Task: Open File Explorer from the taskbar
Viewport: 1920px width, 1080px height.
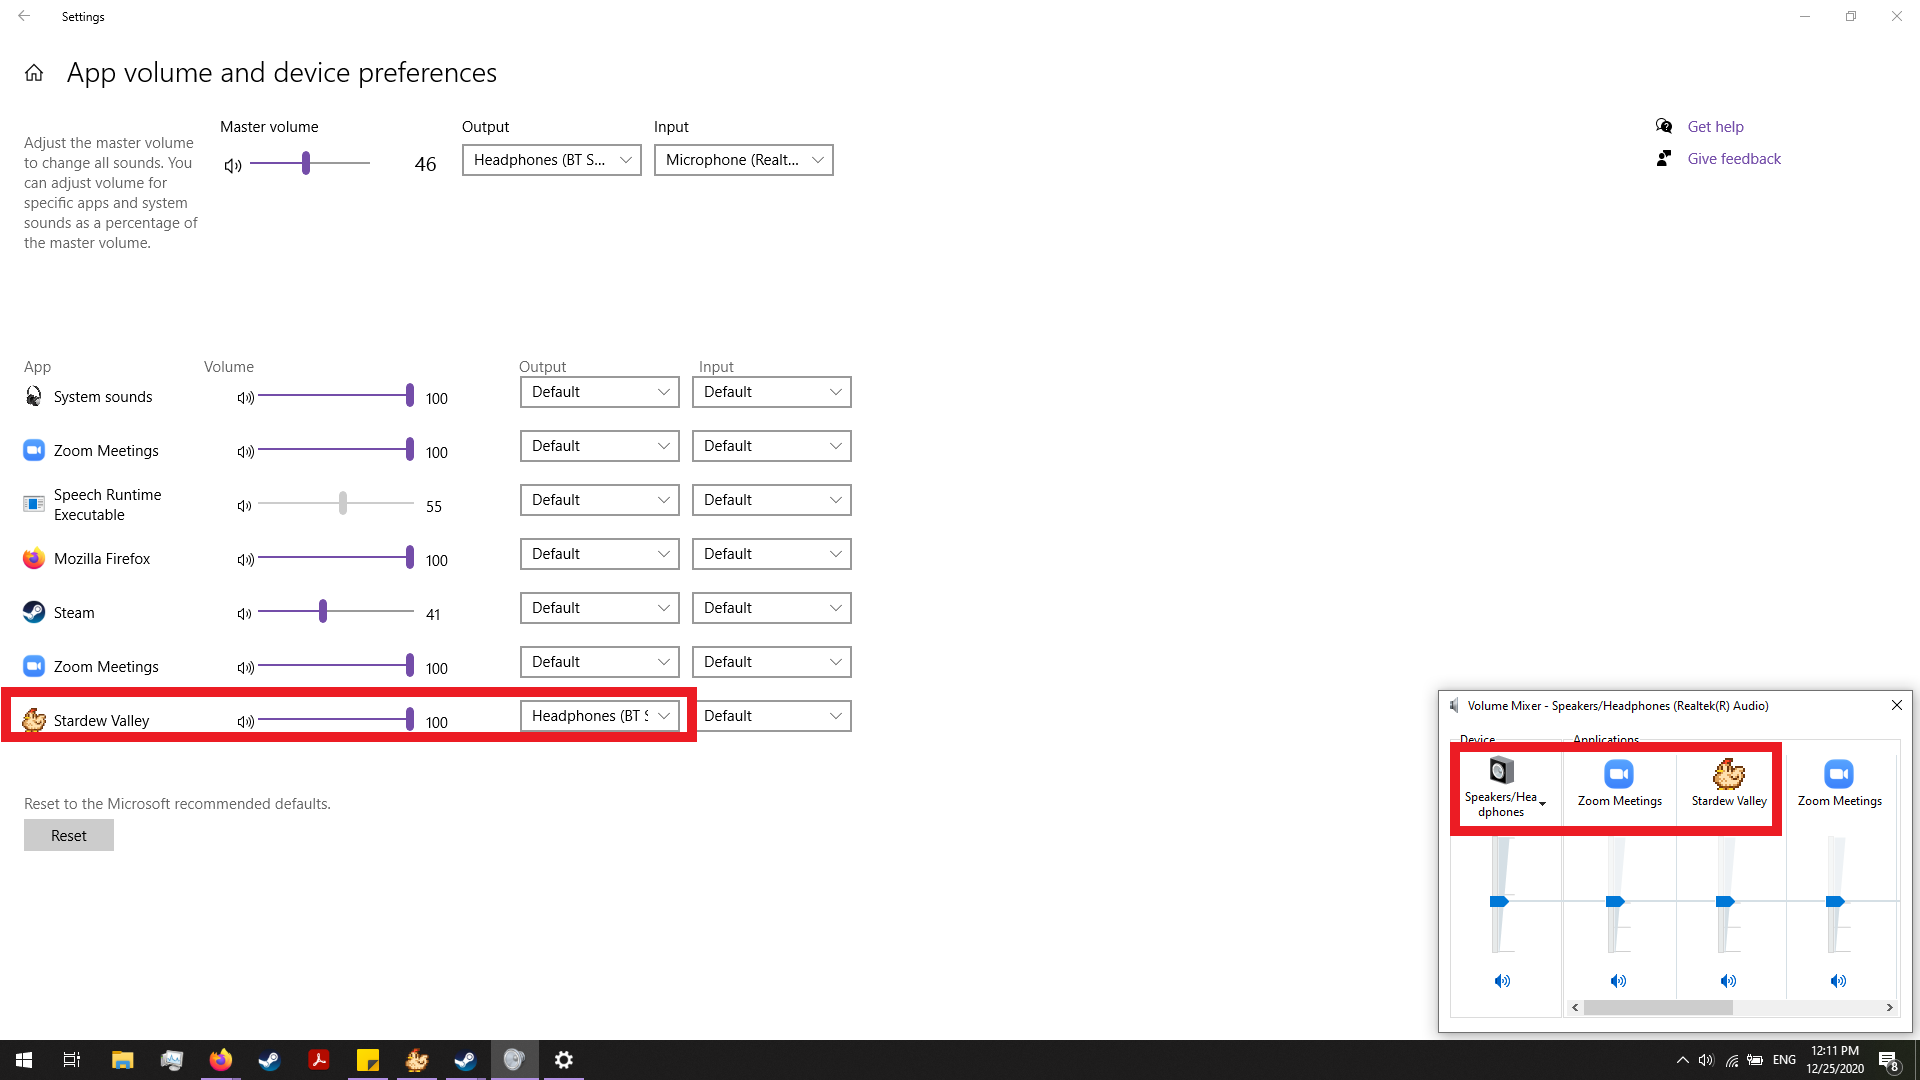Action: [x=122, y=1060]
